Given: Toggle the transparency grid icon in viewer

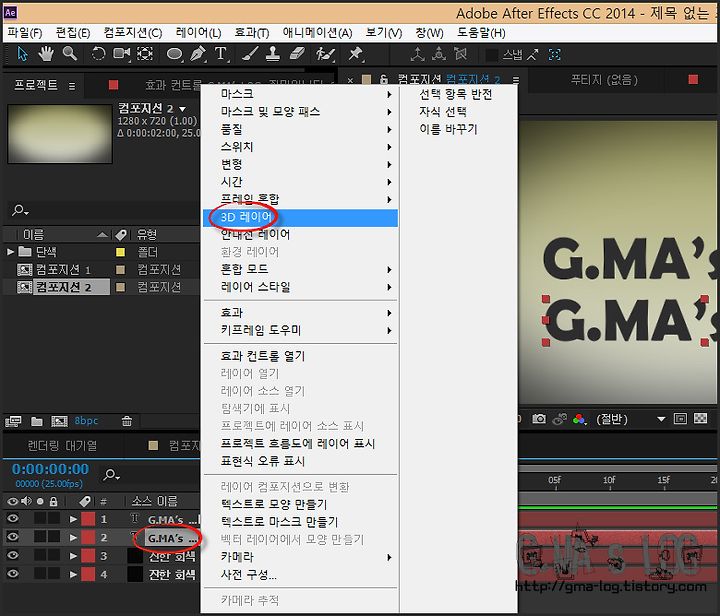Looking at the screenshot, I should 700,418.
